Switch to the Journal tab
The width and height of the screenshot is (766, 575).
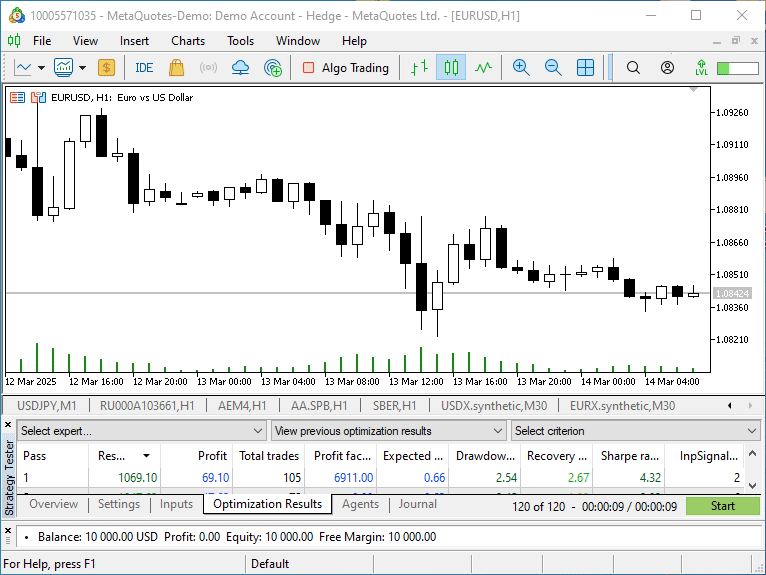[417, 504]
